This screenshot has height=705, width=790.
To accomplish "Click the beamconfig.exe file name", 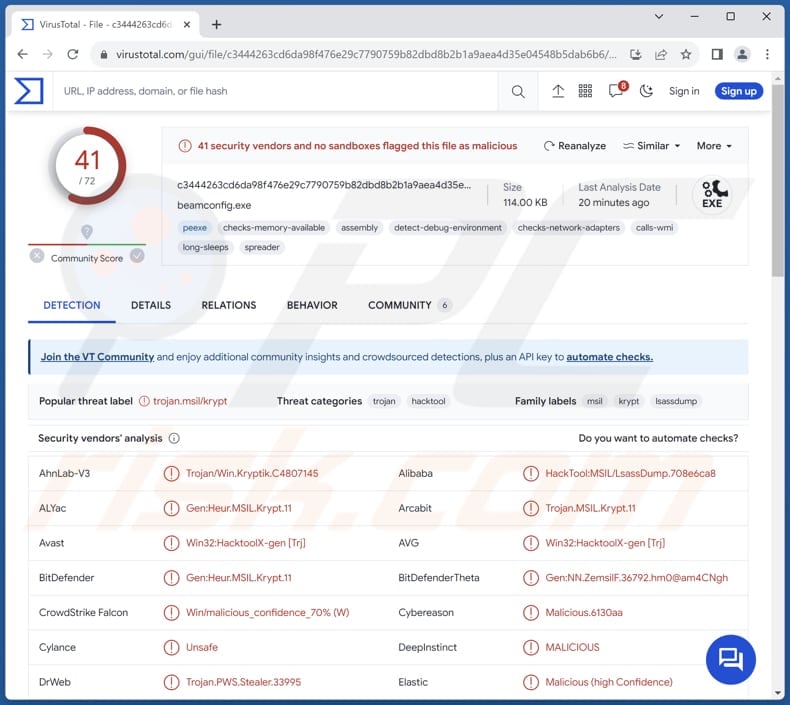I will point(214,206).
